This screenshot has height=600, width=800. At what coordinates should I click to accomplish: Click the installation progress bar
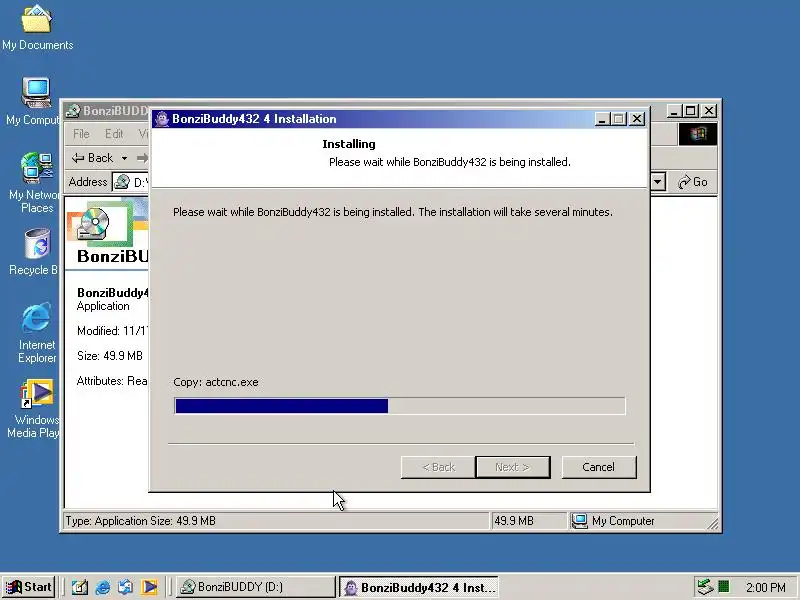coord(399,406)
